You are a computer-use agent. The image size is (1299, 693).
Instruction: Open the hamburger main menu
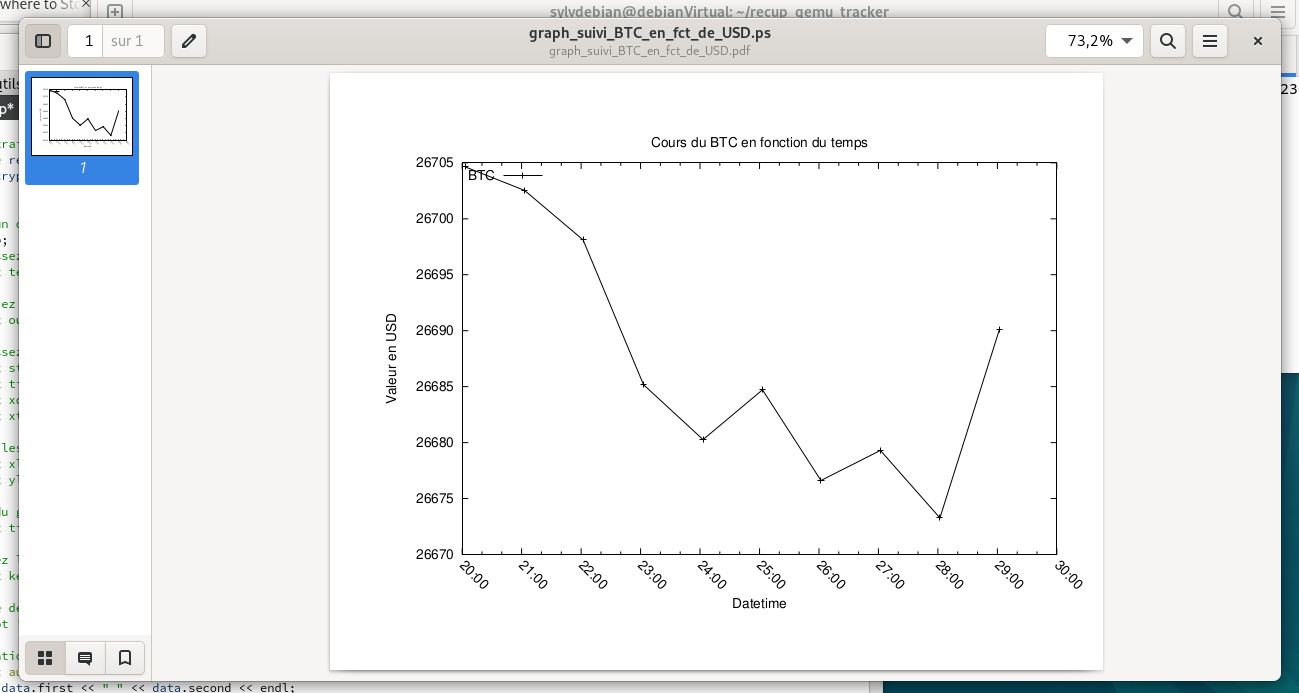point(1209,41)
